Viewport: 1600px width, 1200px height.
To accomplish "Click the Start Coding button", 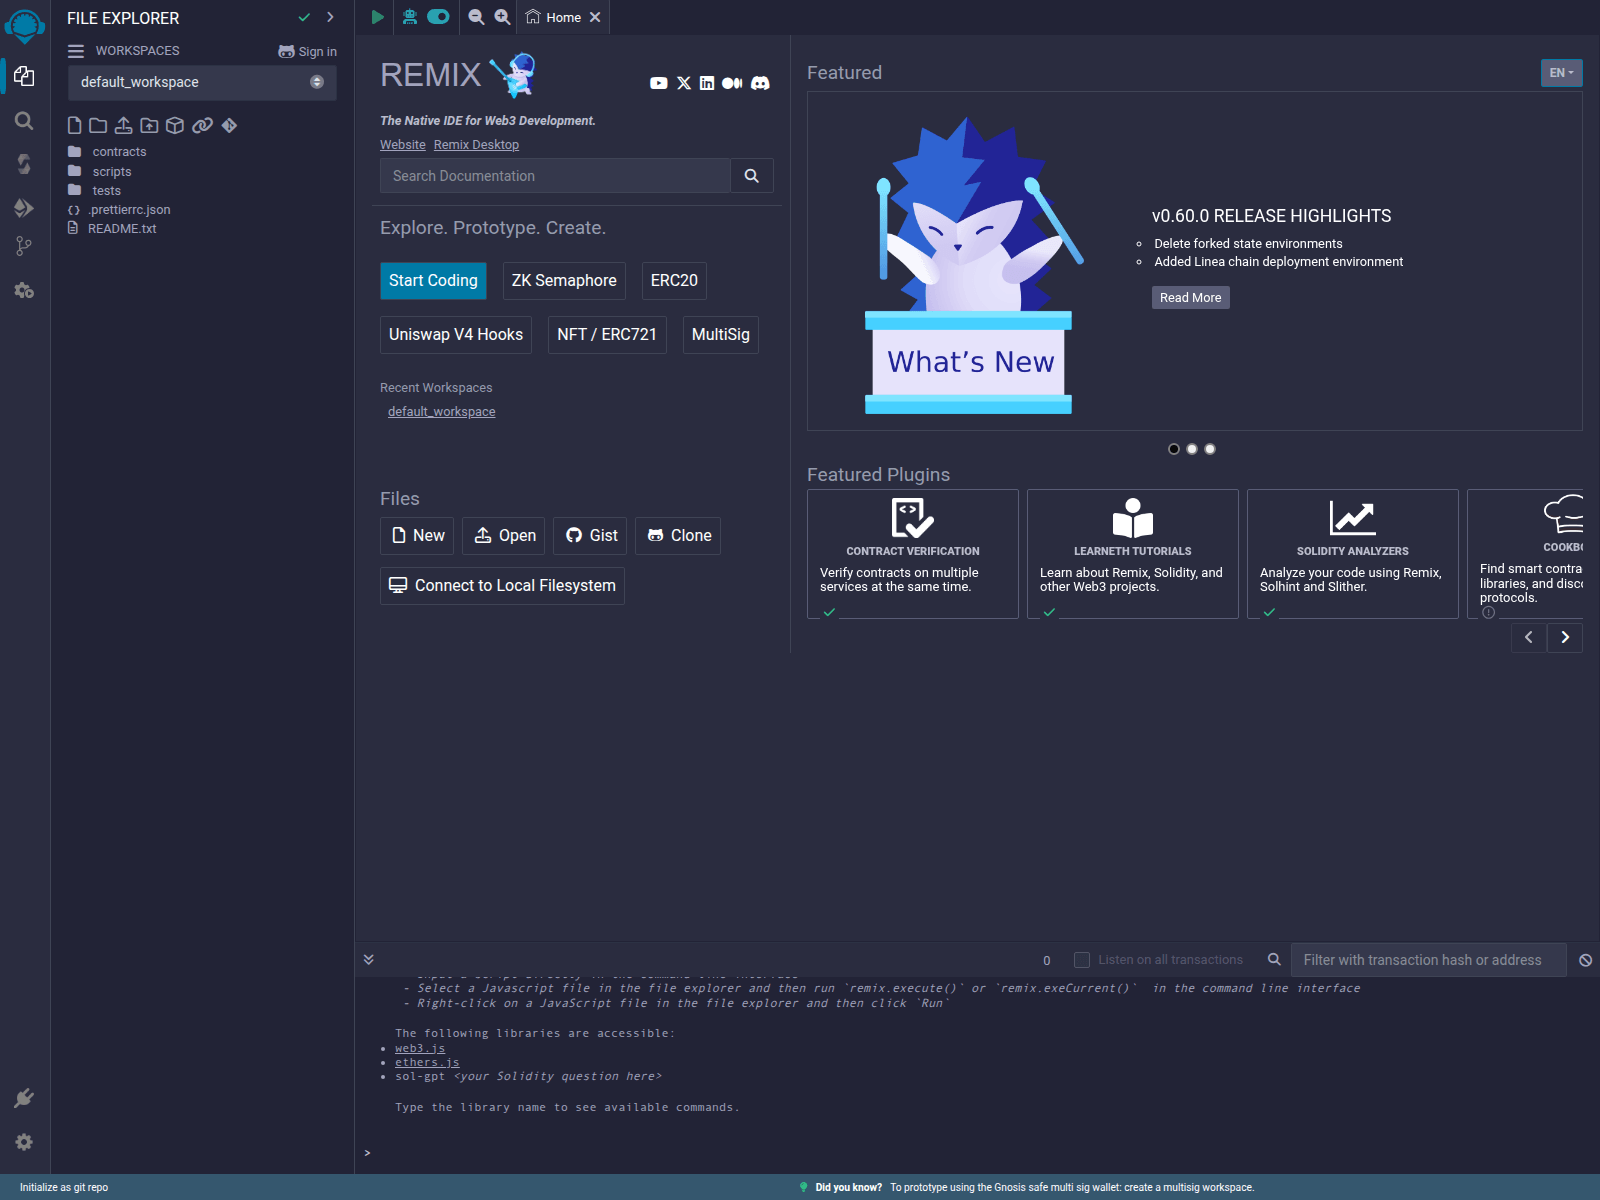I will [x=433, y=281].
